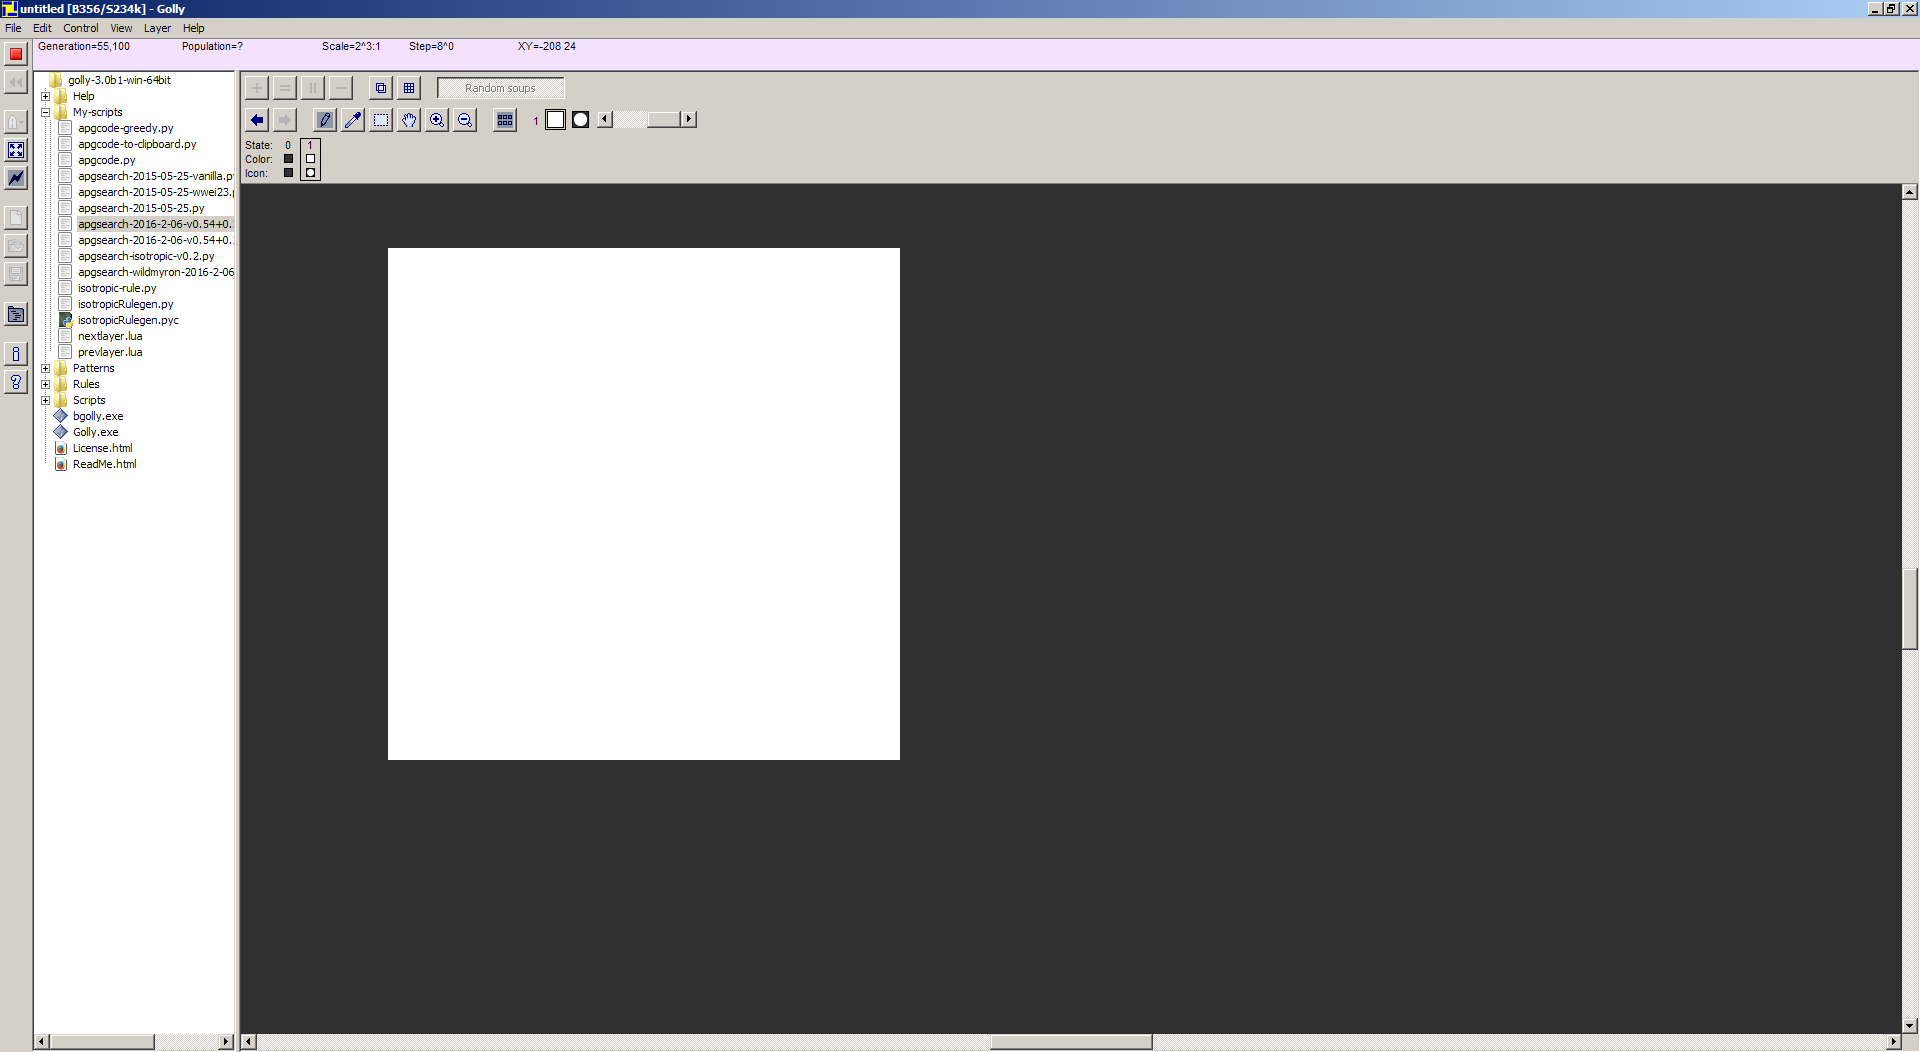Toggle Hyperspeed lightning button
This screenshot has height=1052, width=1920.
pos(16,178)
